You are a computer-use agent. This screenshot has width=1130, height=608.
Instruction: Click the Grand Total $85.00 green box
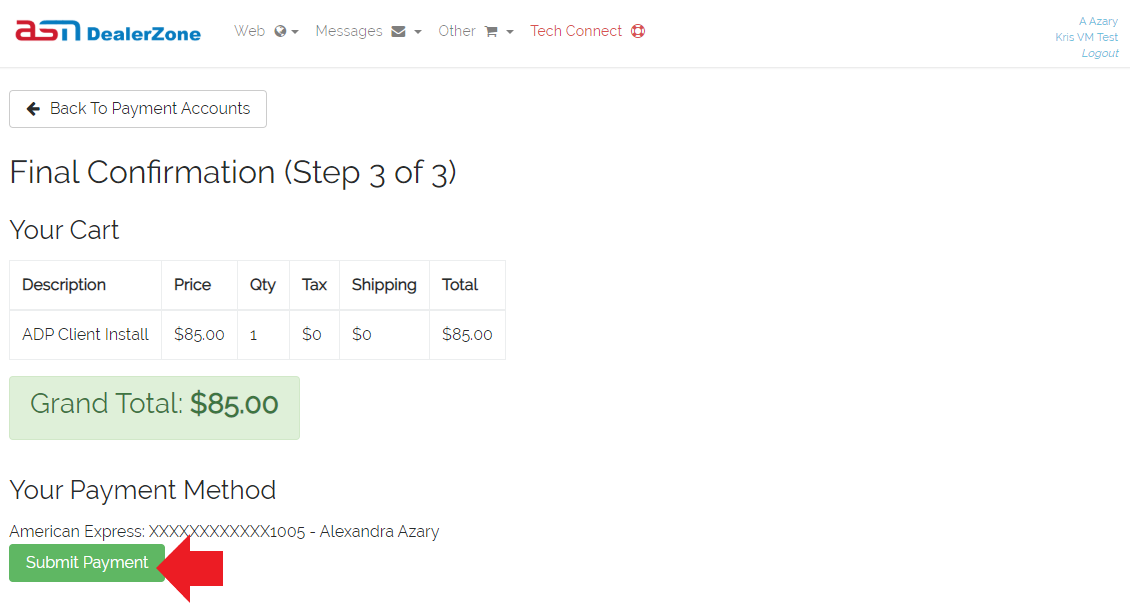tap(154, 408)
